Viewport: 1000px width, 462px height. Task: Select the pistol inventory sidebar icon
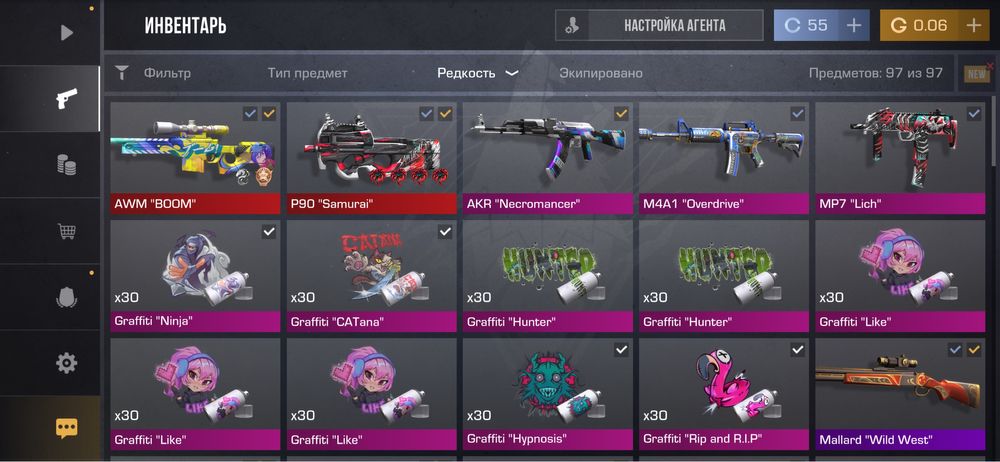(x=66, y=98)
